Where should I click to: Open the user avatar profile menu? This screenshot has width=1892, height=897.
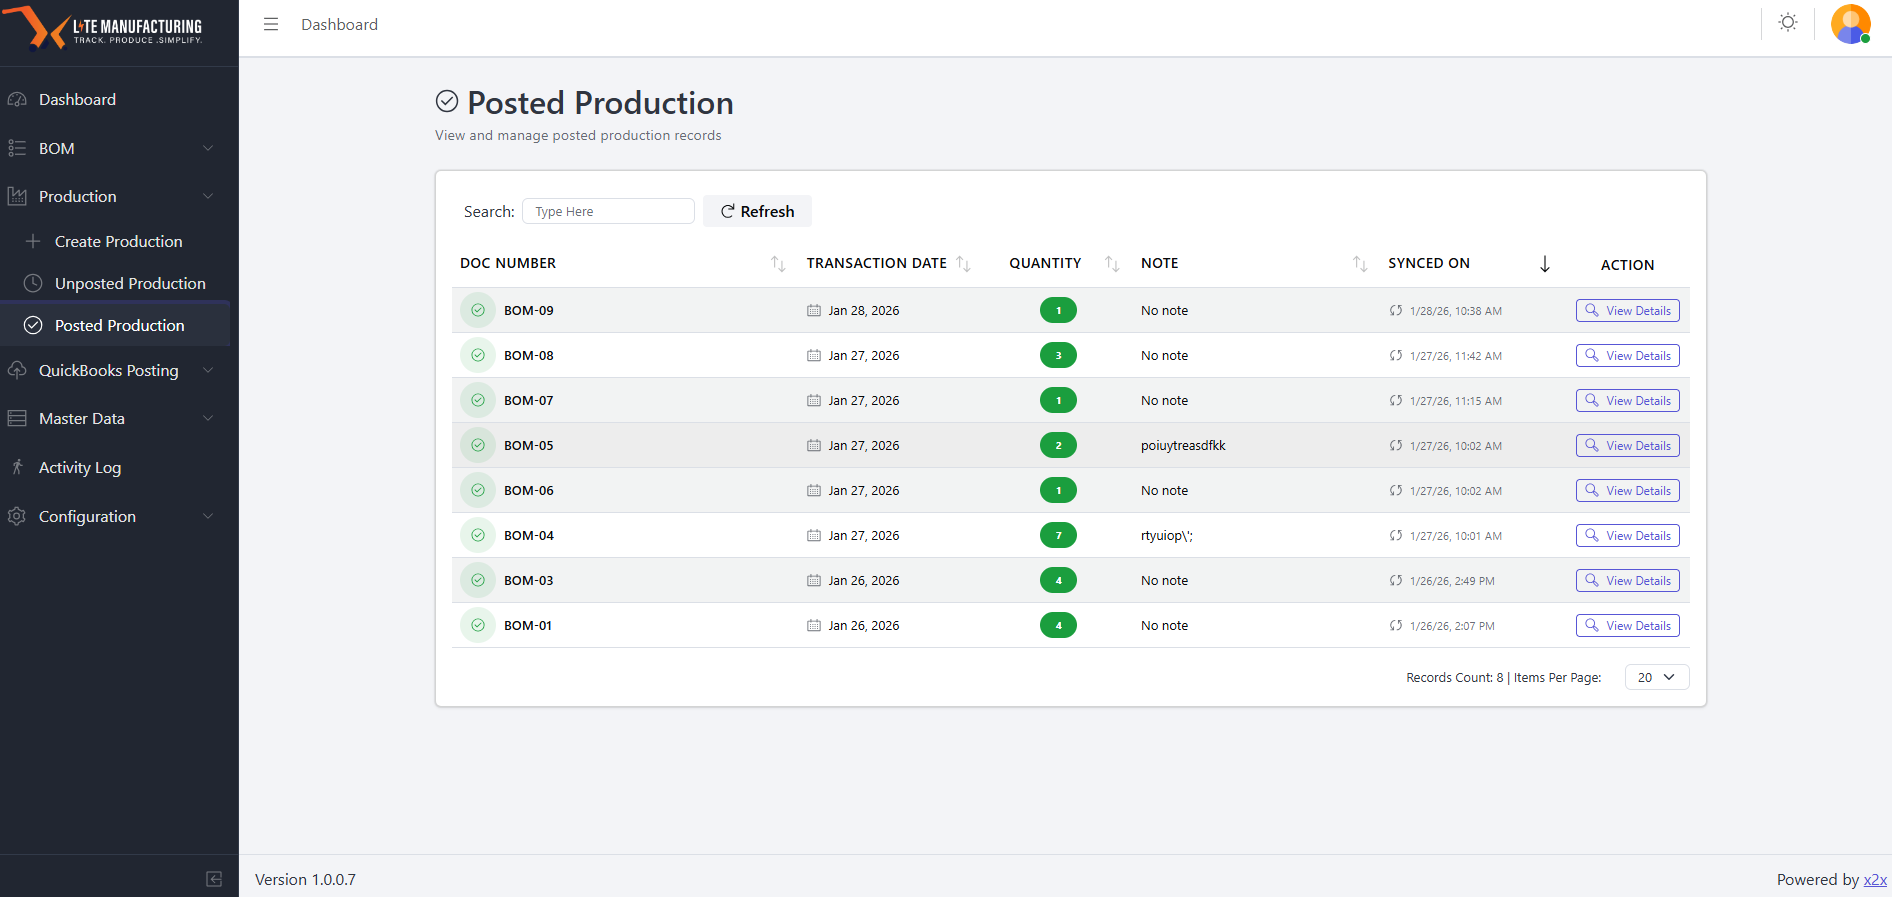[x=1851, y=24]
